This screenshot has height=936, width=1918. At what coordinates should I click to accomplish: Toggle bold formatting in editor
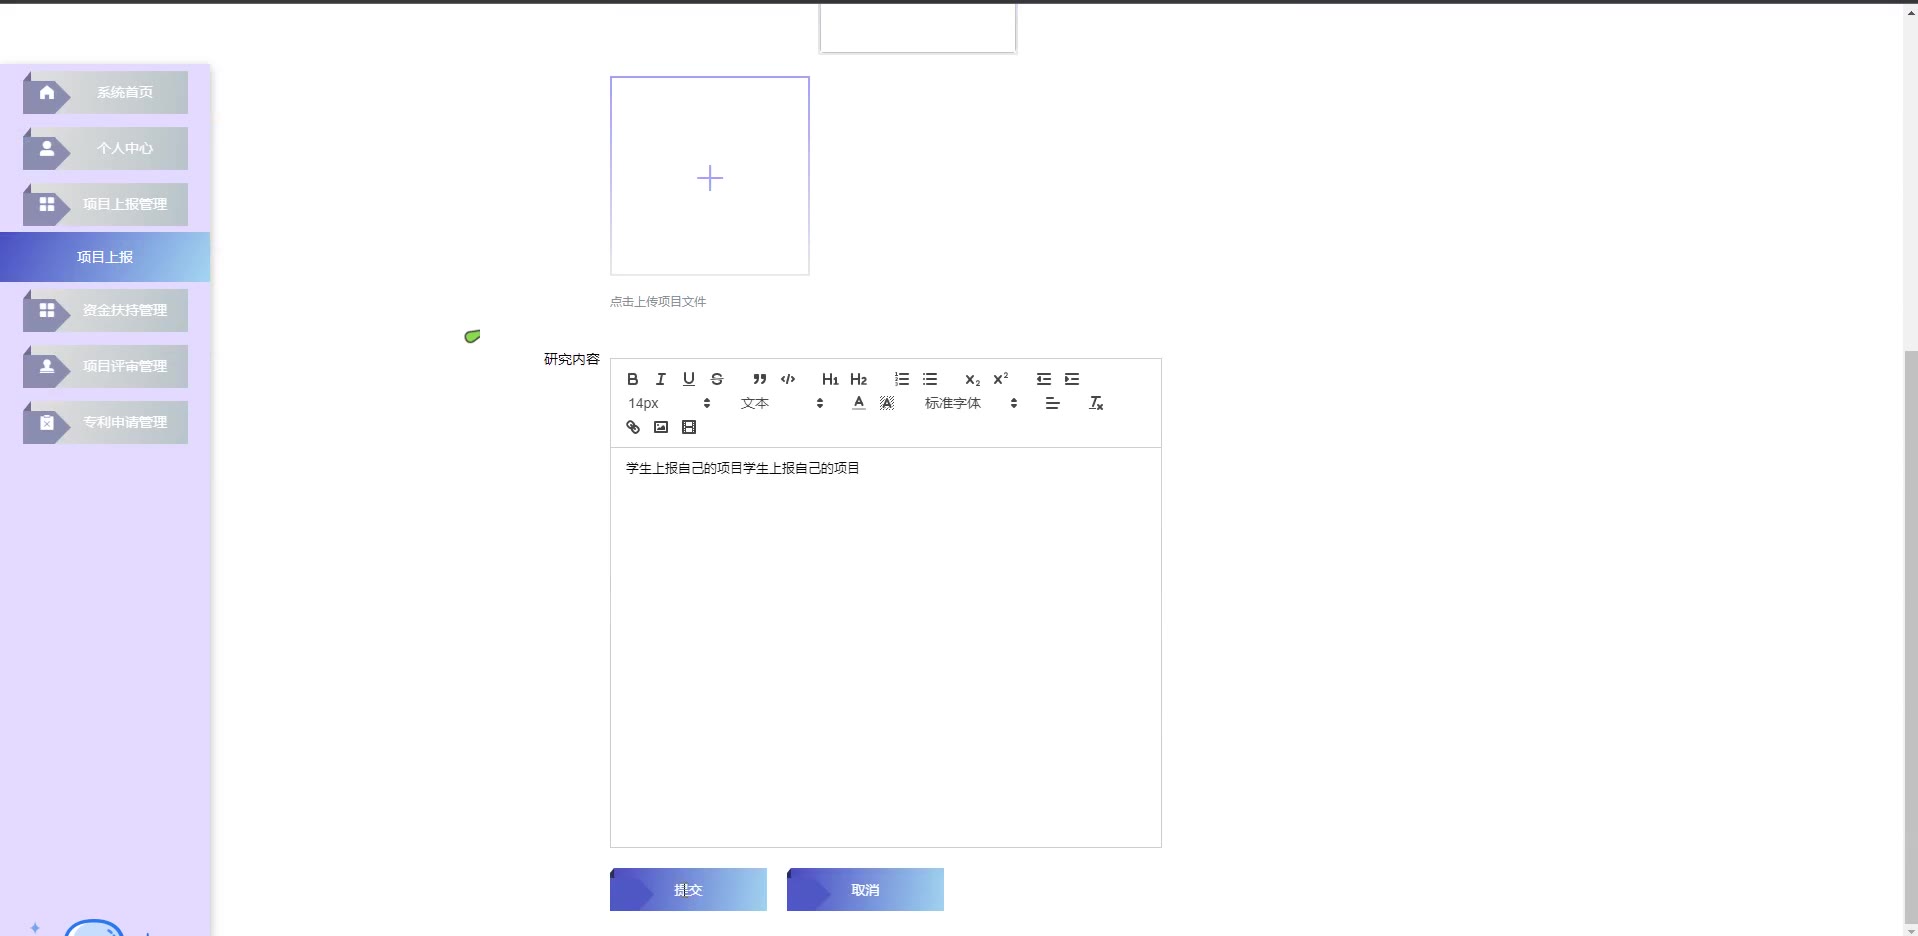click(x=632, y=379)
